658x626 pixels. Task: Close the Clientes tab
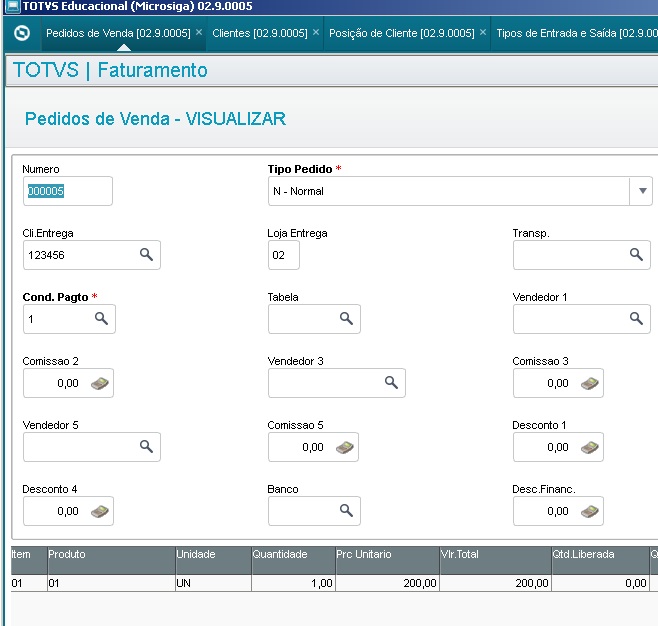pyautogui.click(x=316, y=32)
